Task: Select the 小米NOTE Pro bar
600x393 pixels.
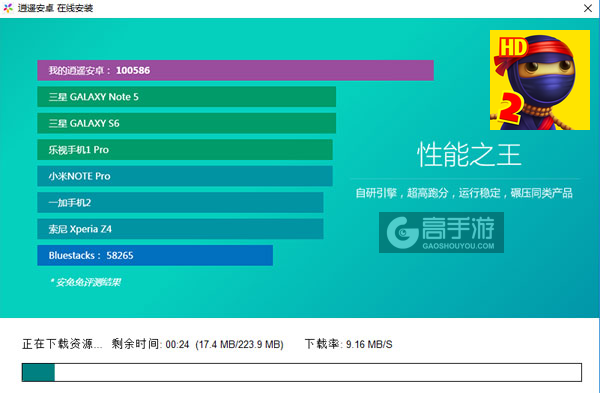Action: (185, 176)
